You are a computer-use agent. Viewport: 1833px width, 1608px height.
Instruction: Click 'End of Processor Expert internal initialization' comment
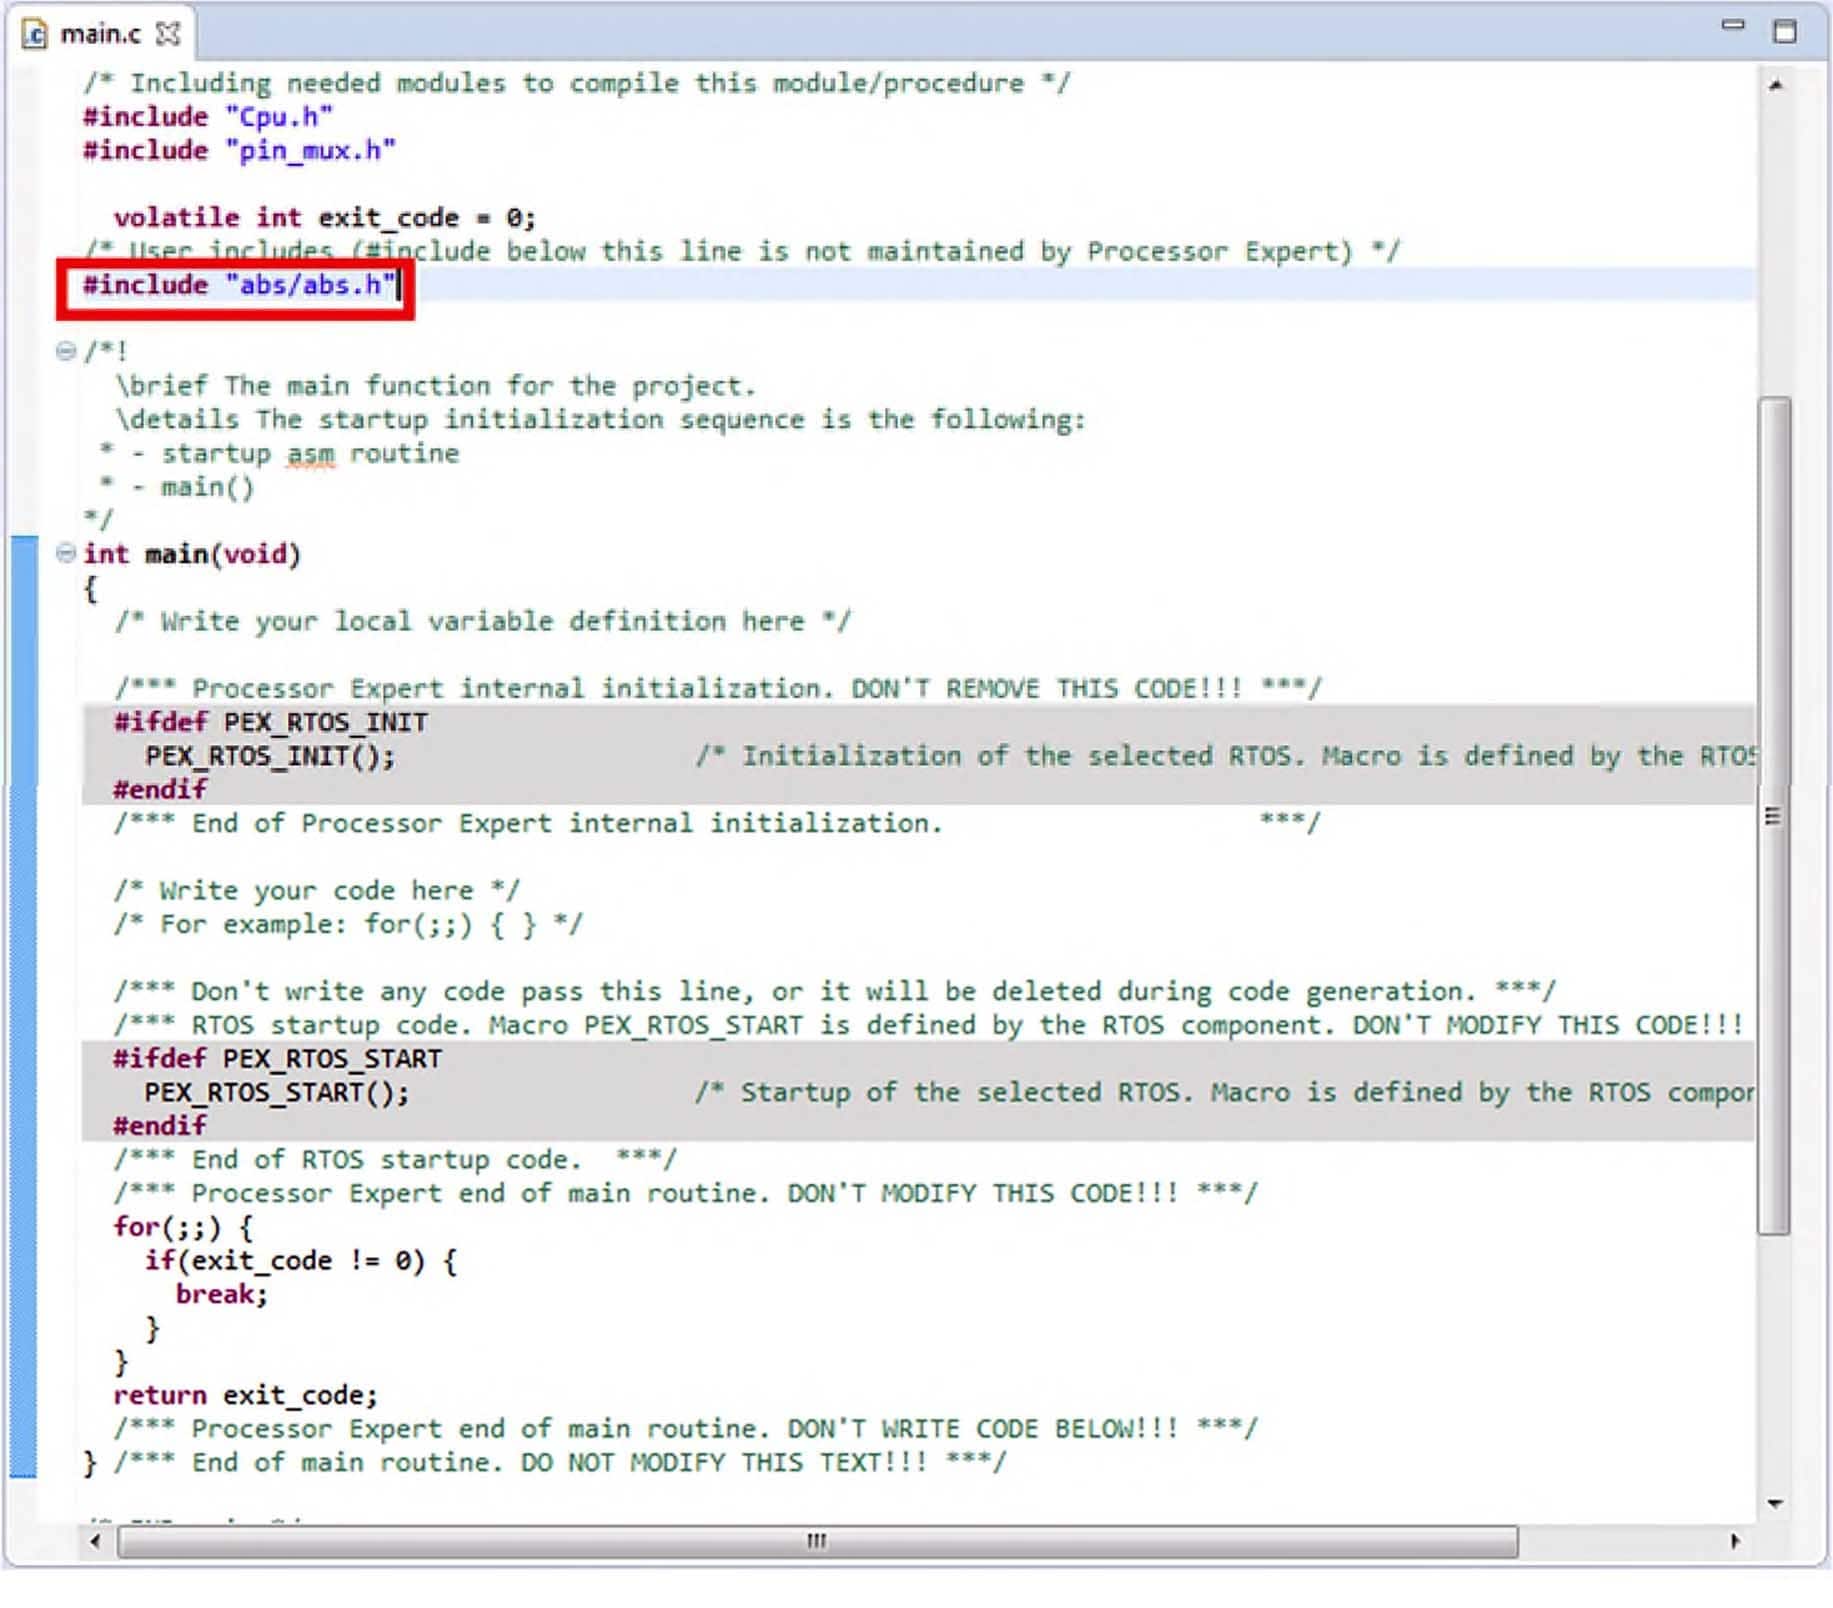(x=717, y=823)
